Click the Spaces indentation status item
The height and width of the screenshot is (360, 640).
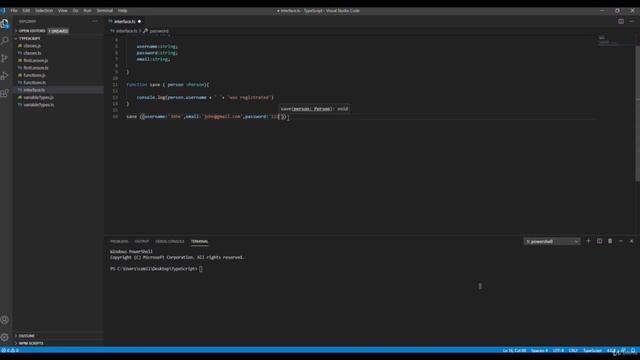(x=539, y=350)
